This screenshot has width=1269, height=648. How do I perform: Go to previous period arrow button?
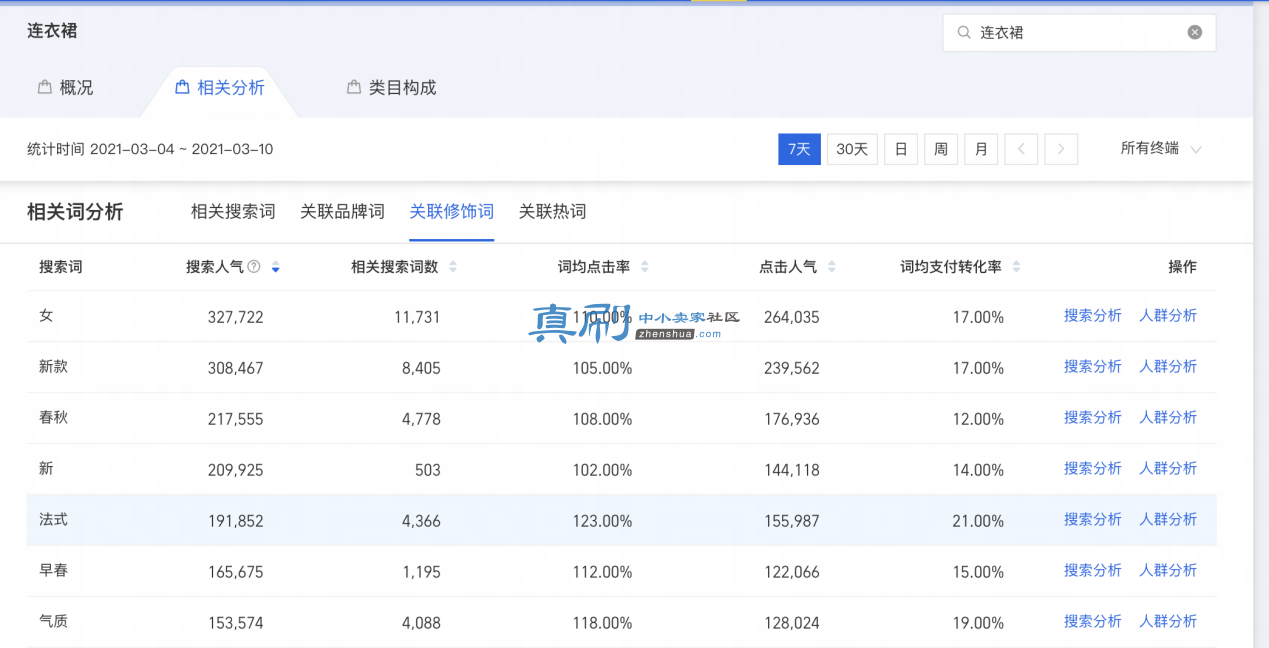pos(1021,149)
